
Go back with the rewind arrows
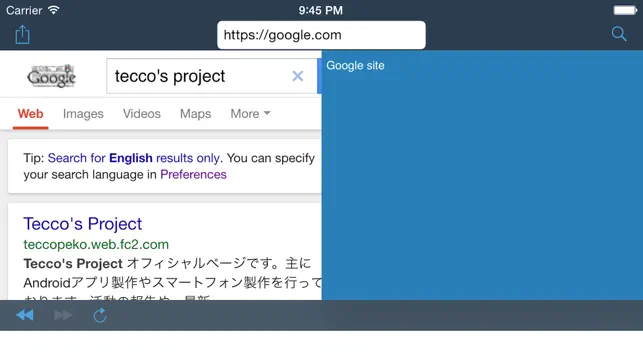(25, 315)
